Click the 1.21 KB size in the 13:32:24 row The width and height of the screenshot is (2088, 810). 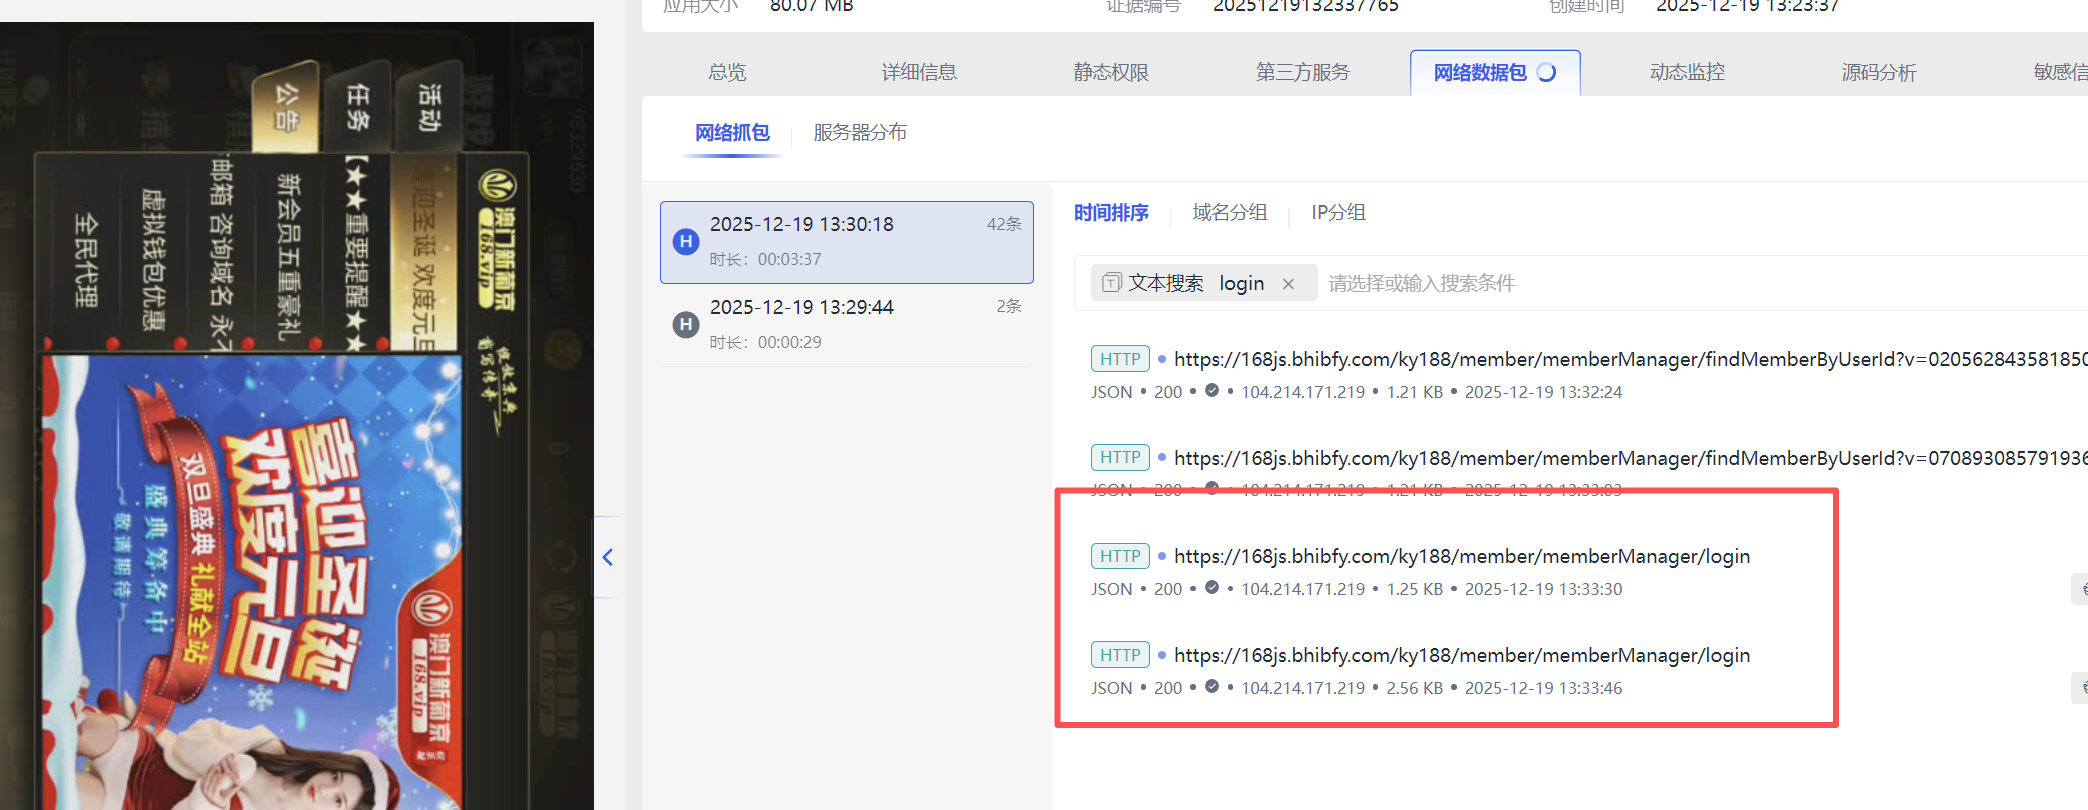(1414, 392)
